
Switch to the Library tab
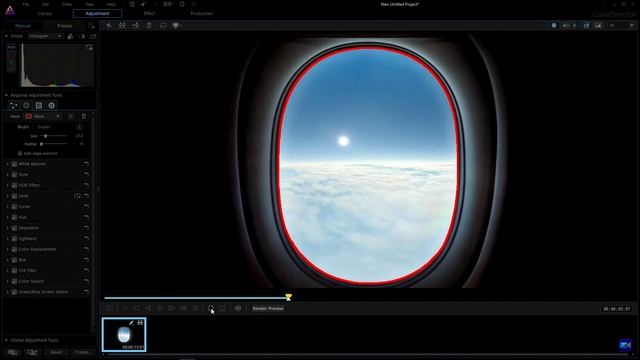[x=45, y=13]
